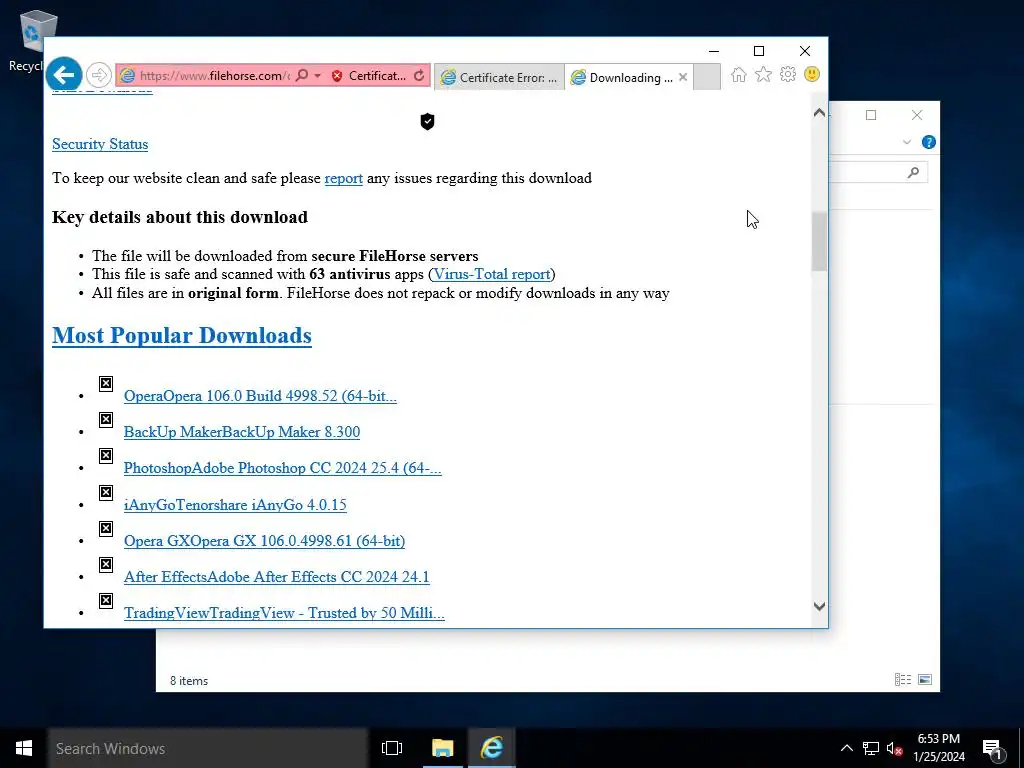Open the address bar autocomplete dropdown arrow
The width and height of the screenshot is (1024, 768).
click(x=318, y=76)
